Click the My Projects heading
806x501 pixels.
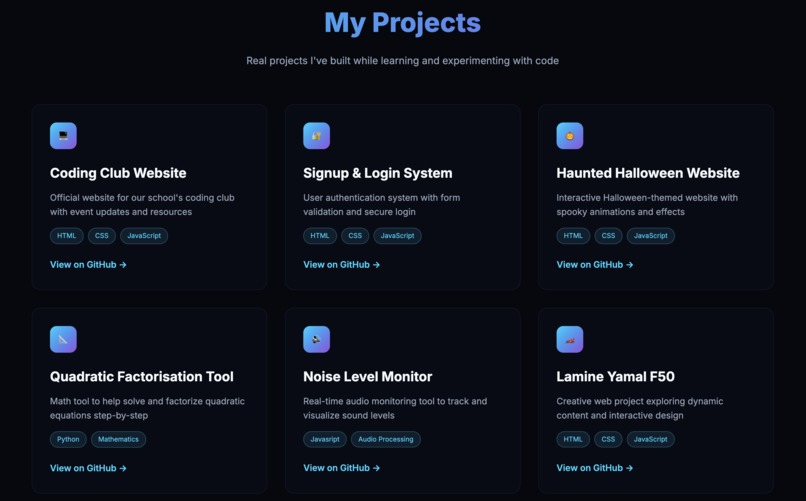tap(402, 23)
